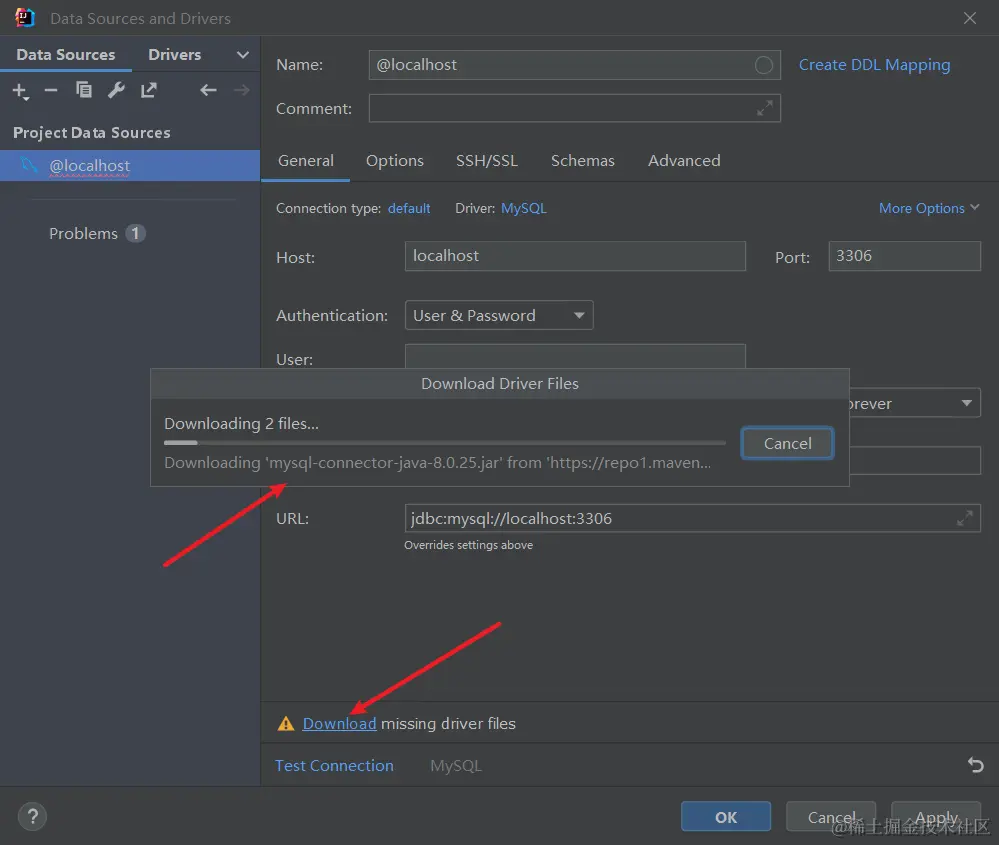Open help with question mark button
The image size is (999, 845).
[32, 816]
